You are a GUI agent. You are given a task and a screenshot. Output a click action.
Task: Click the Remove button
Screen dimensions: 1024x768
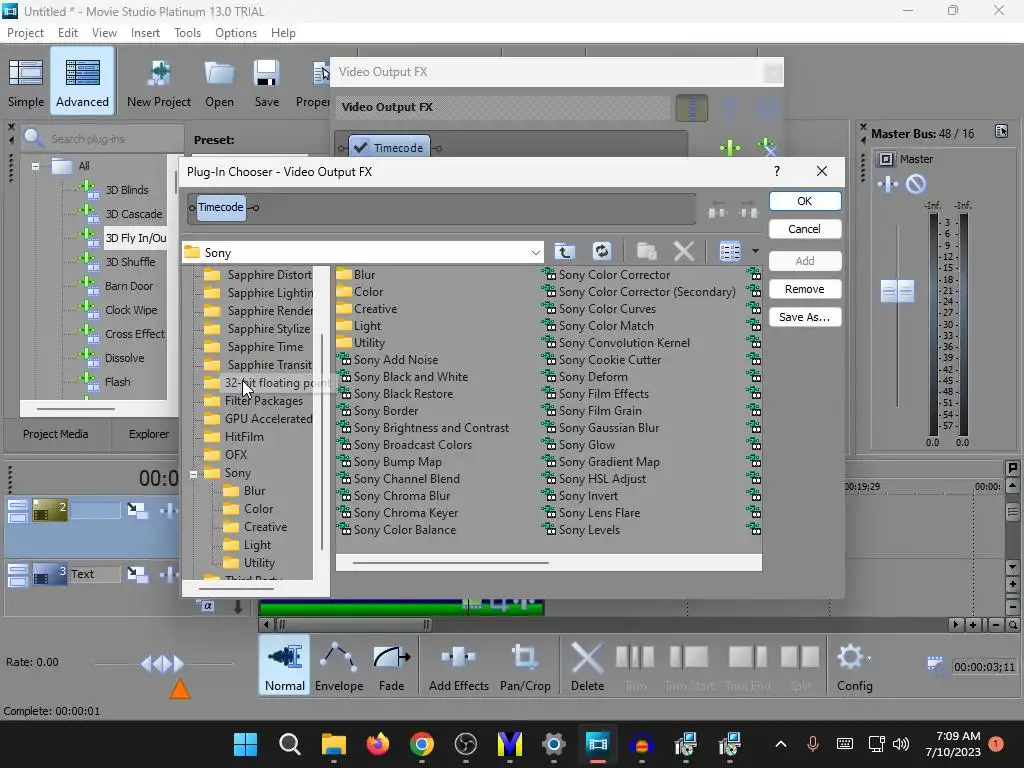tap(805, 289)
